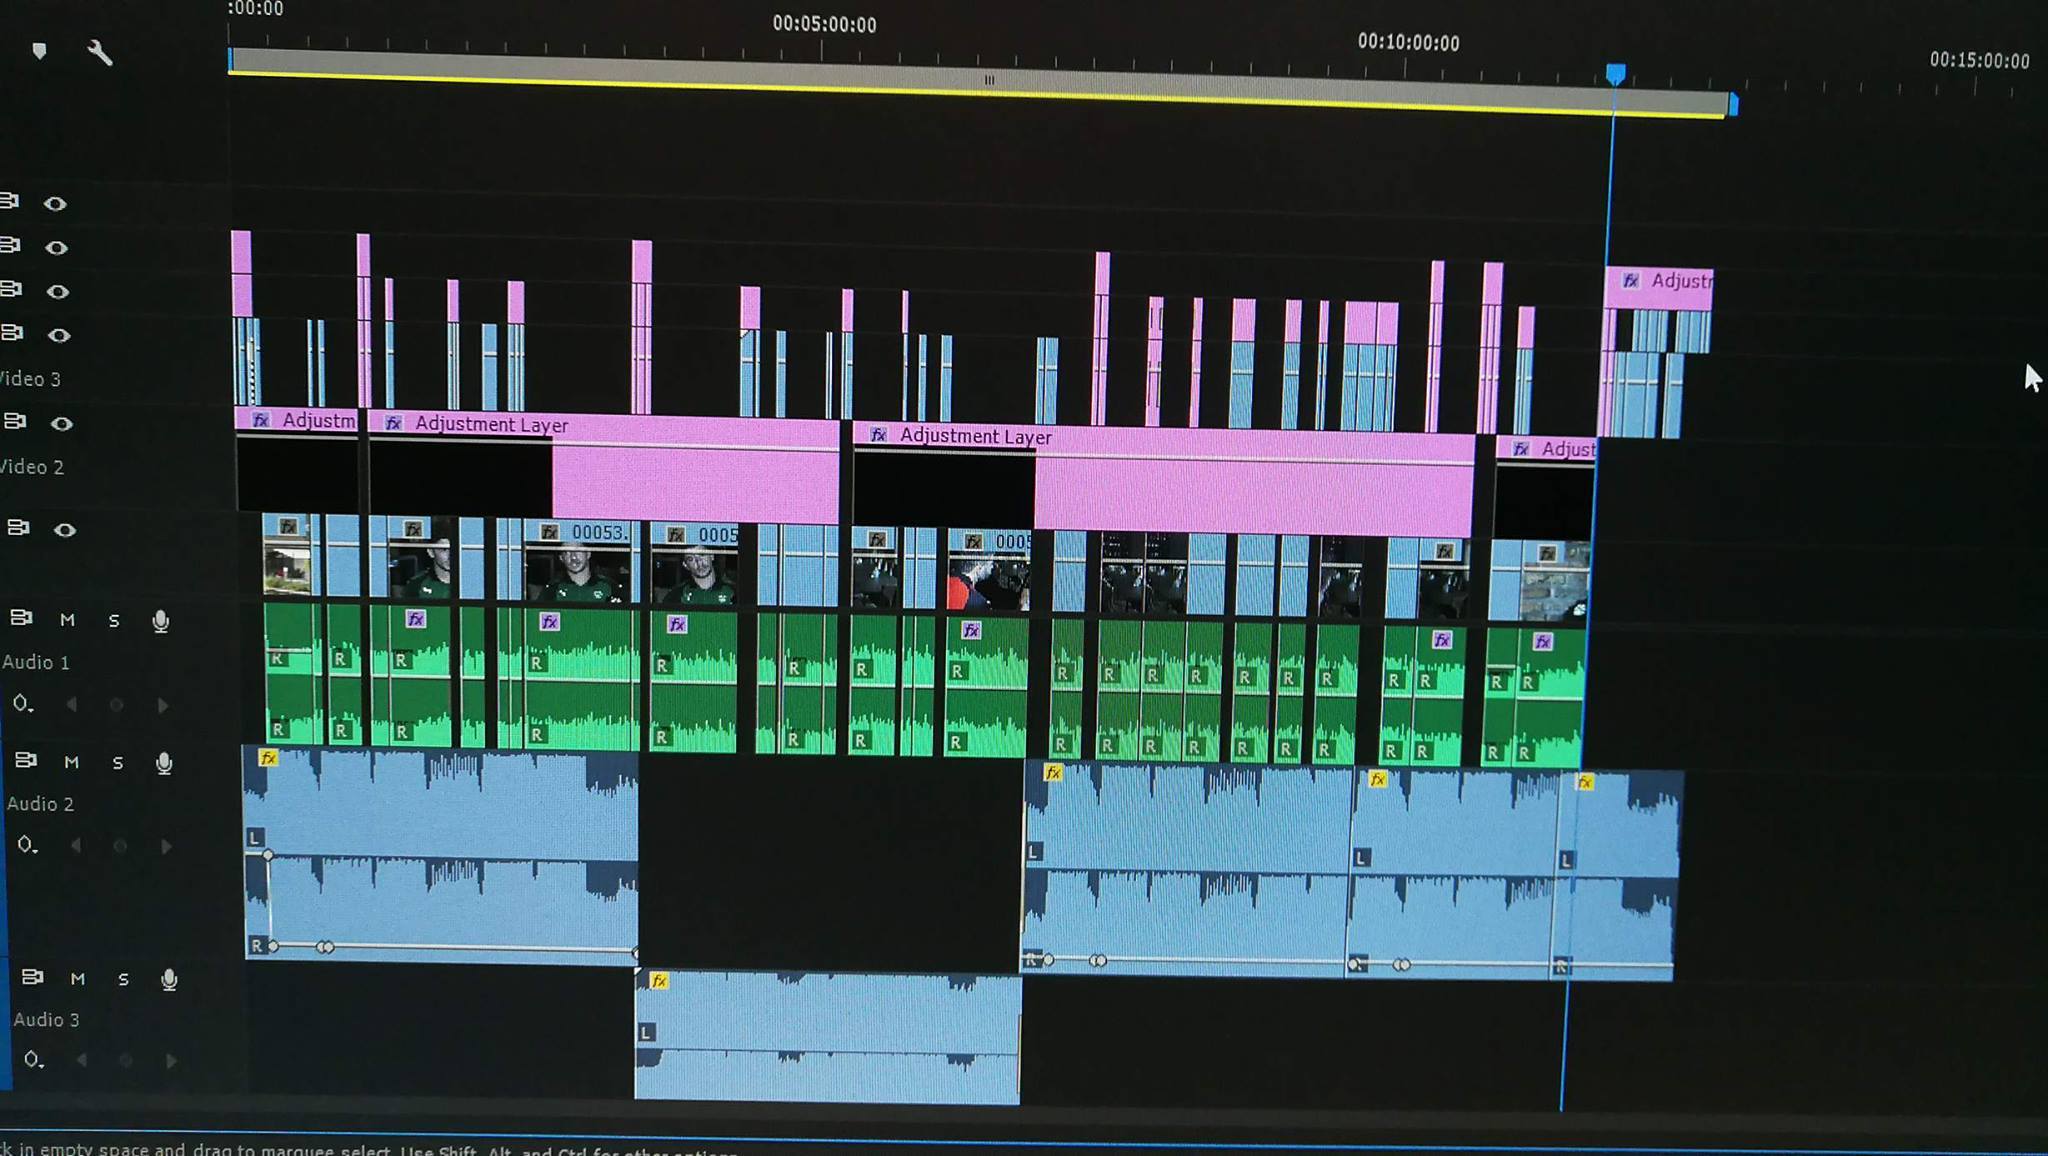Image resolution: width=2048 pixels, height=1156 pixels.
Task: Go to previous keyframe on Audio 2
Action: coord(76,846)
